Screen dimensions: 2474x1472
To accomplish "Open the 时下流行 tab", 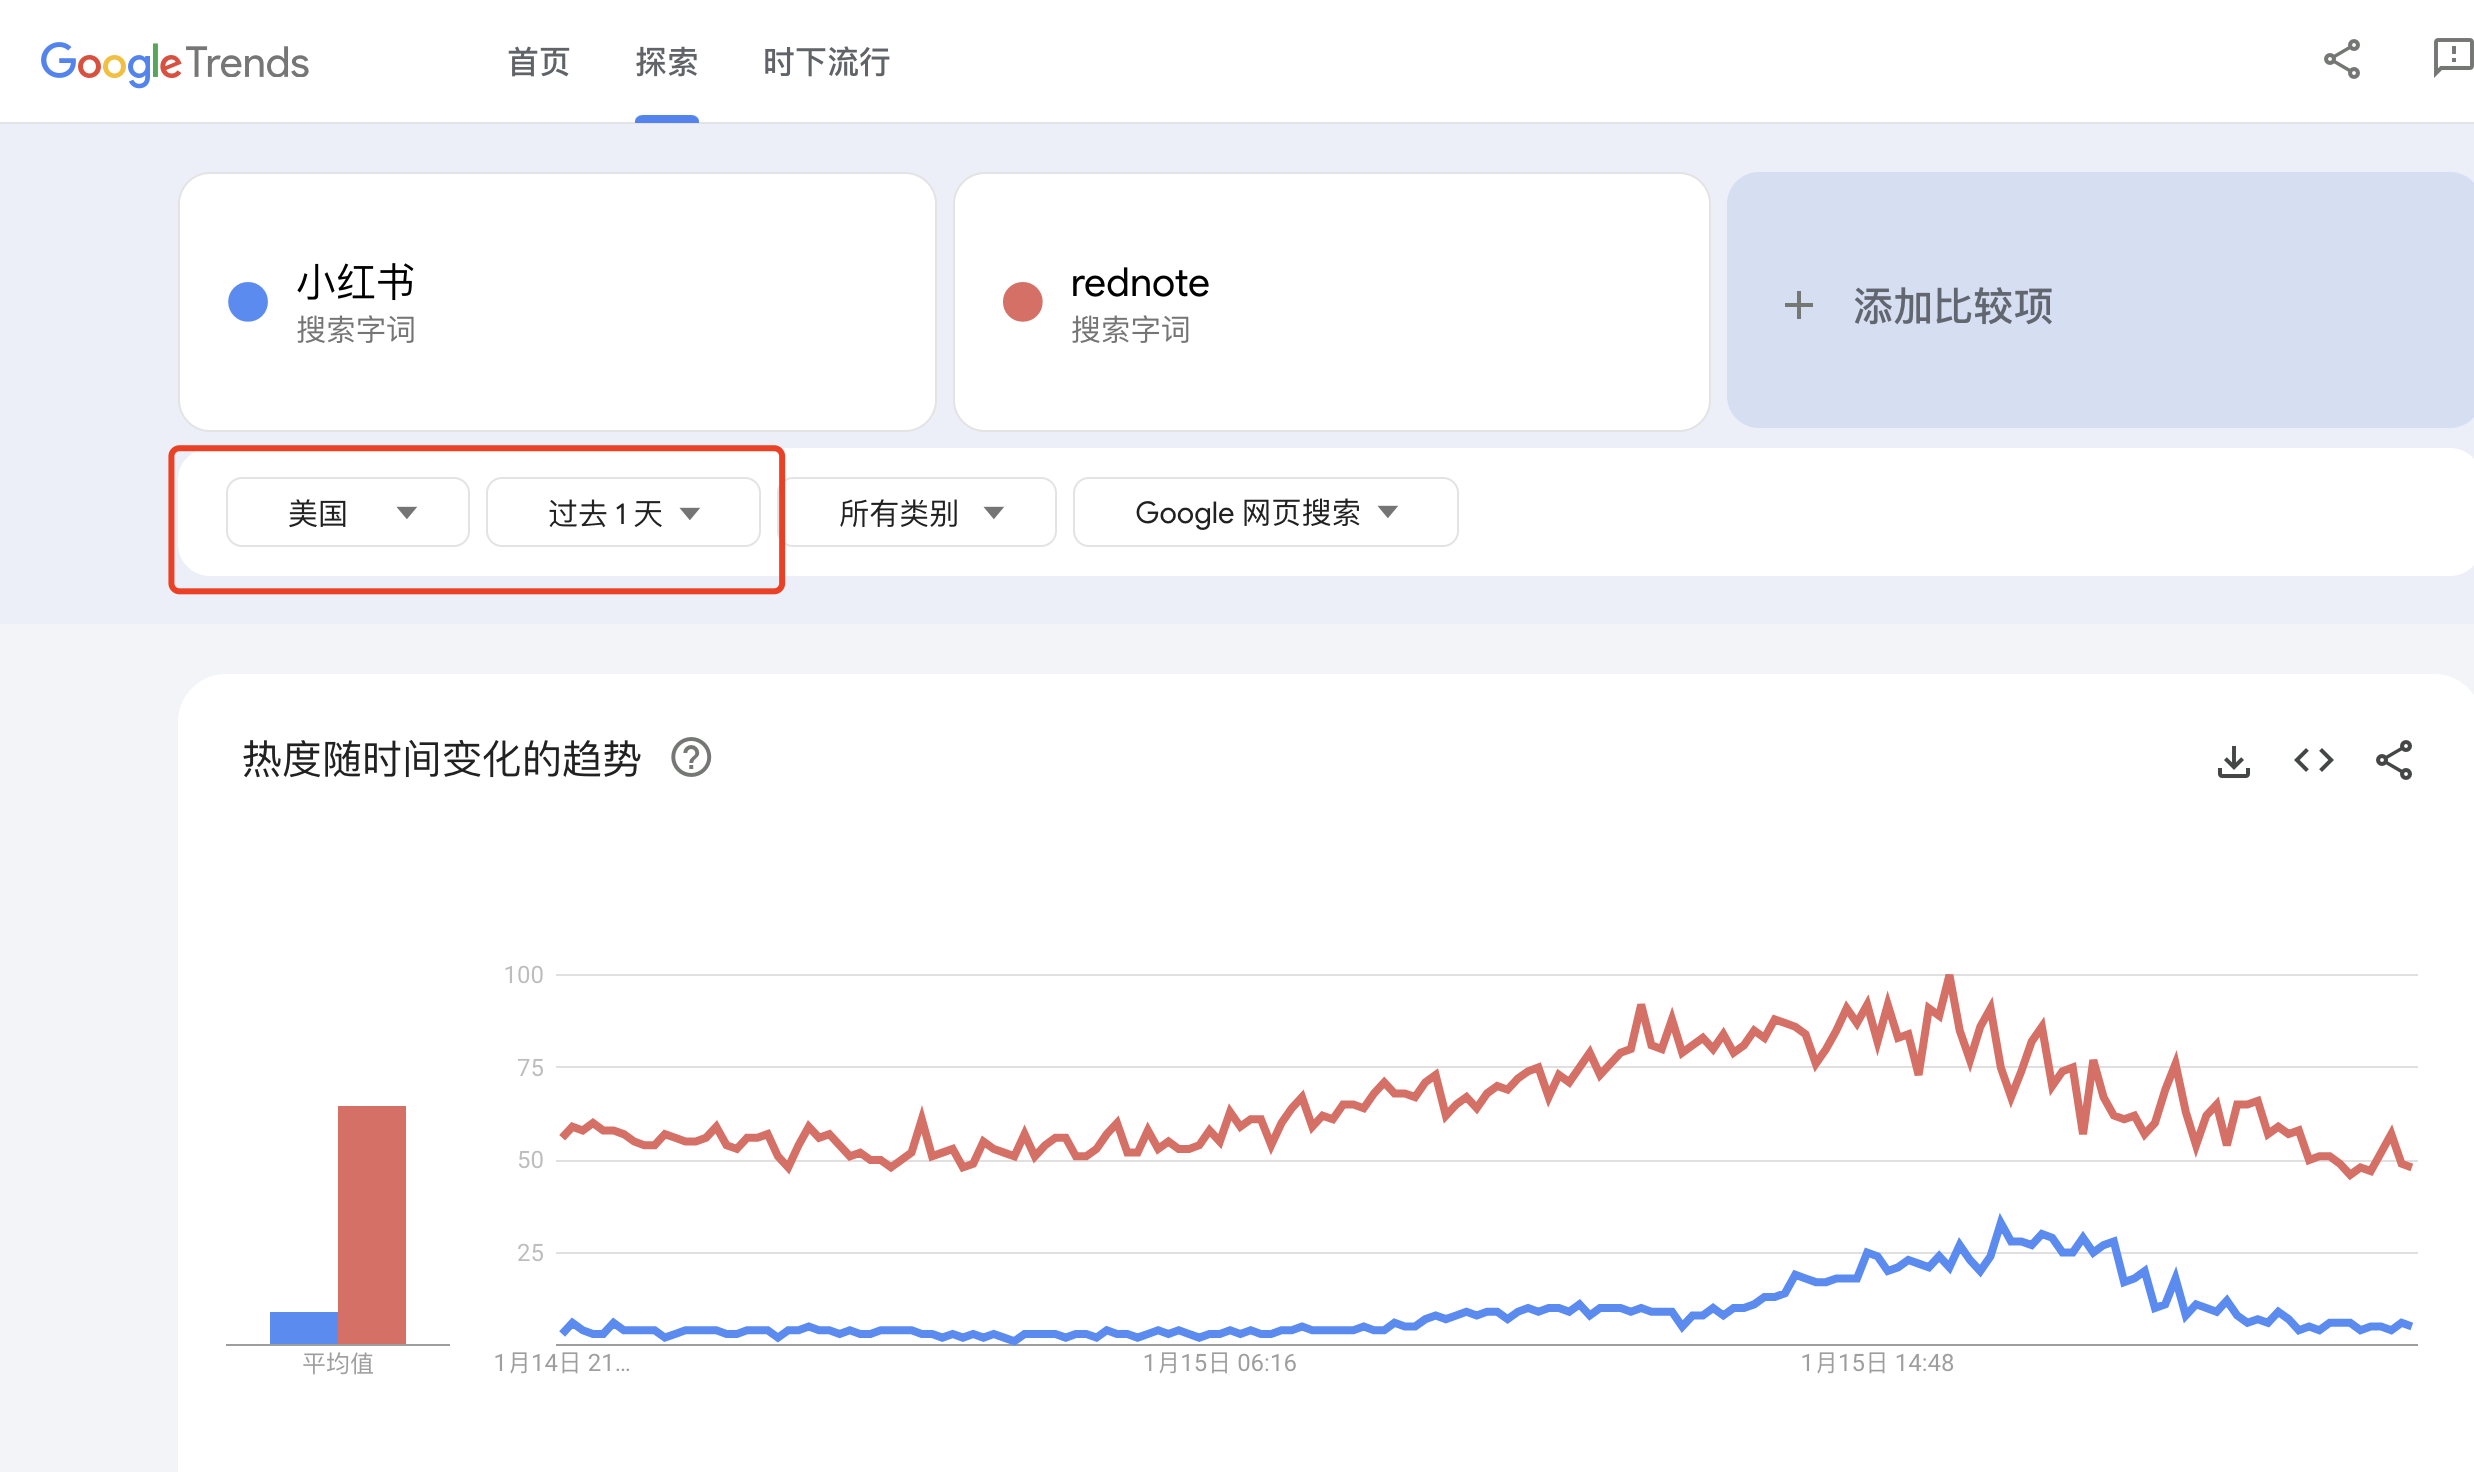I will [x=826, y=62].
